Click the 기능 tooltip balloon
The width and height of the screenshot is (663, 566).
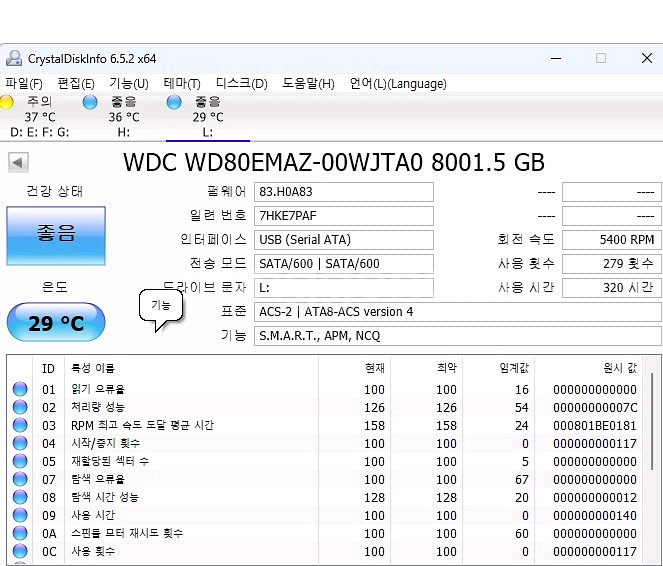click(x=161, y=308)
